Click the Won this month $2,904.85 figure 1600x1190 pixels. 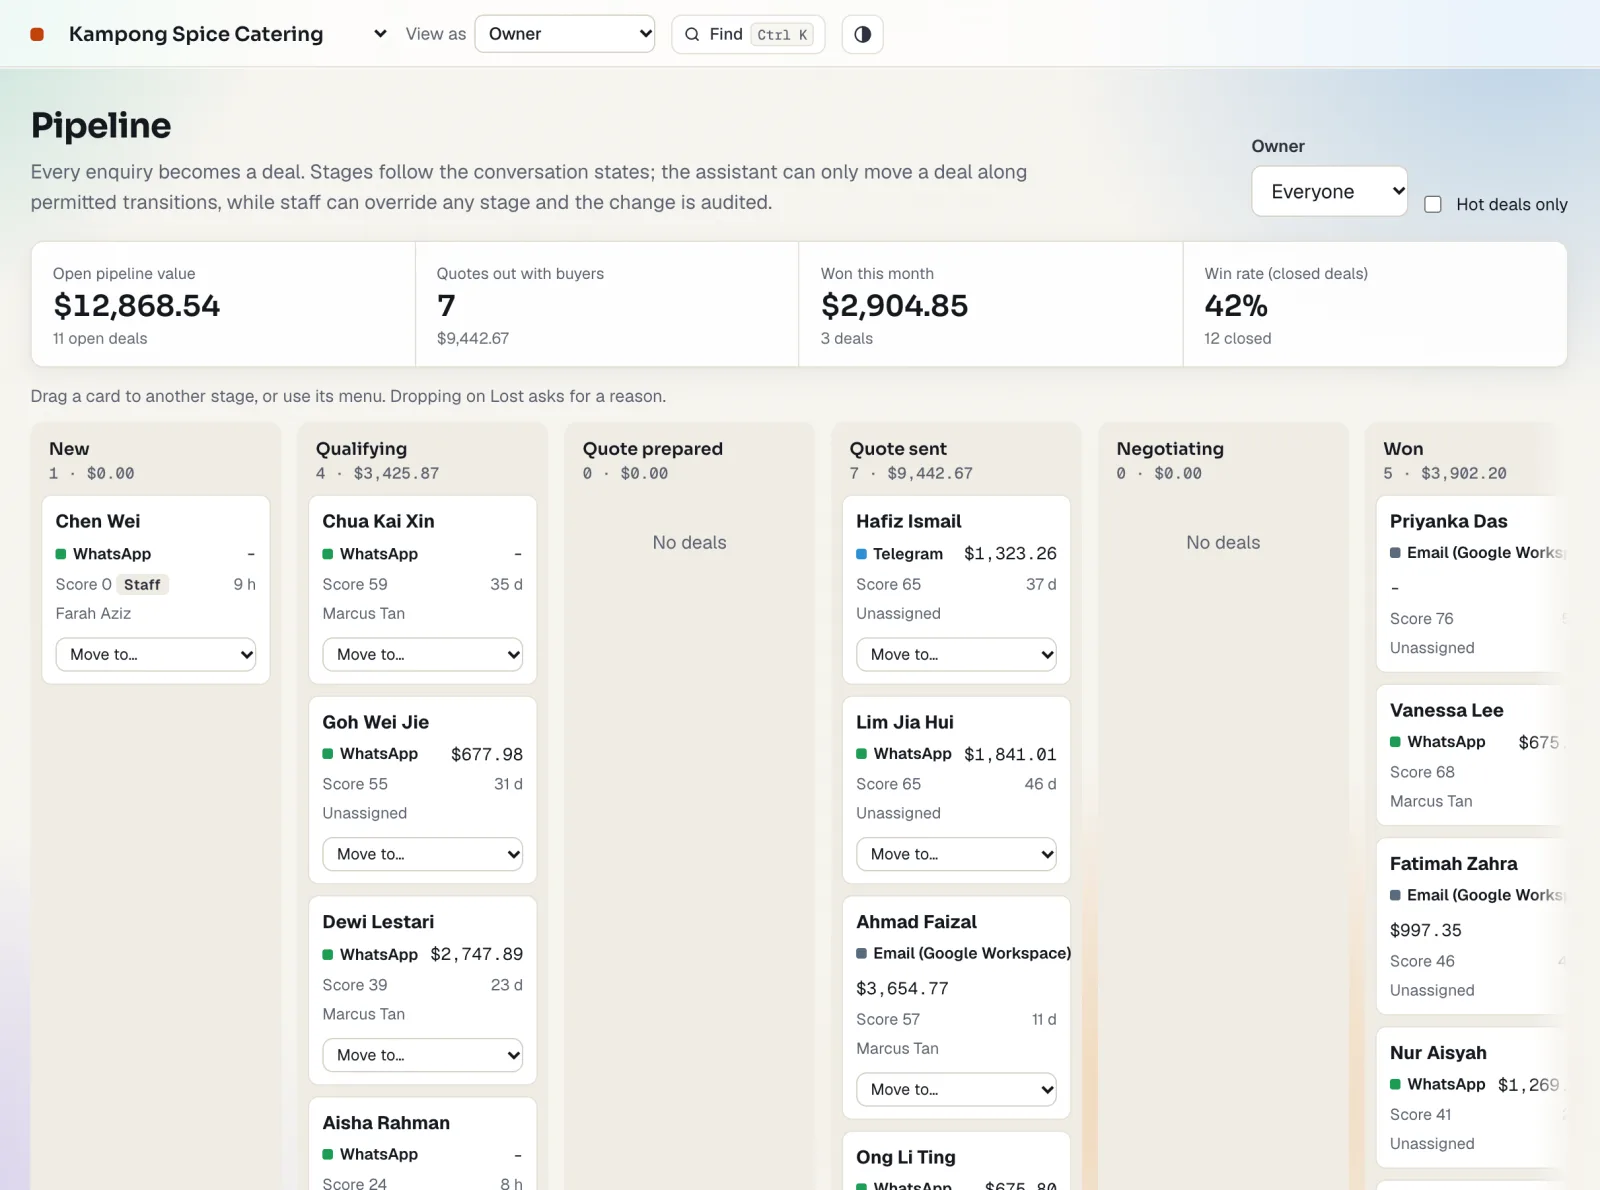point(894,305)
